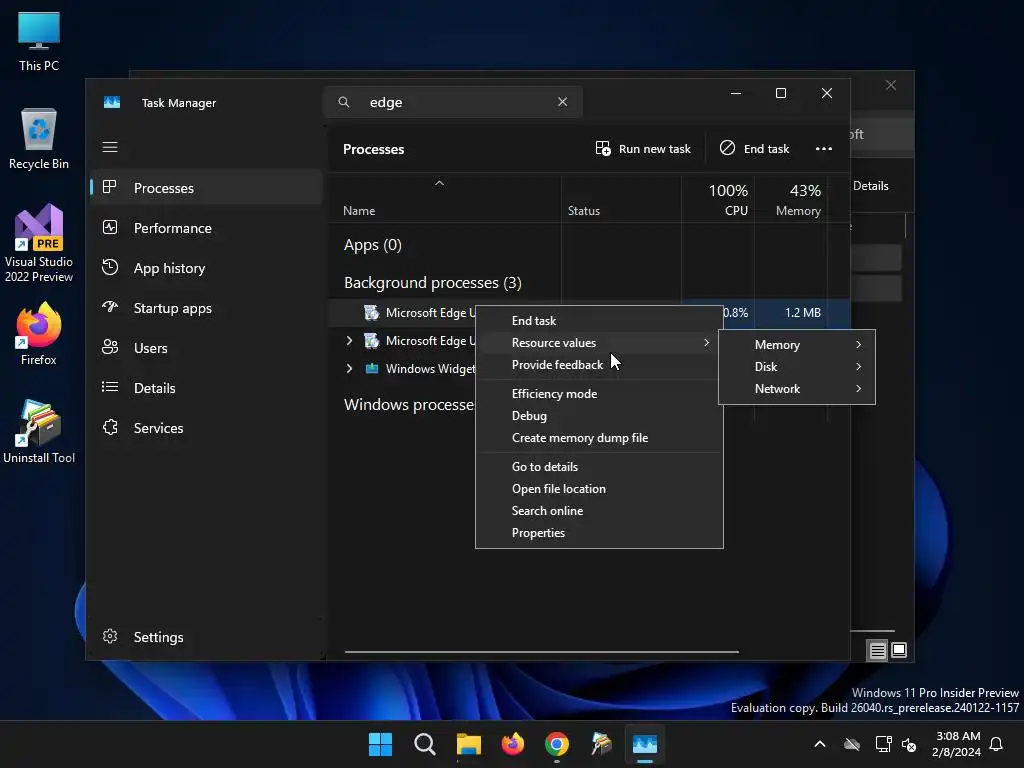Click into the search field containing 'edge'

click(x=453, y=102)
